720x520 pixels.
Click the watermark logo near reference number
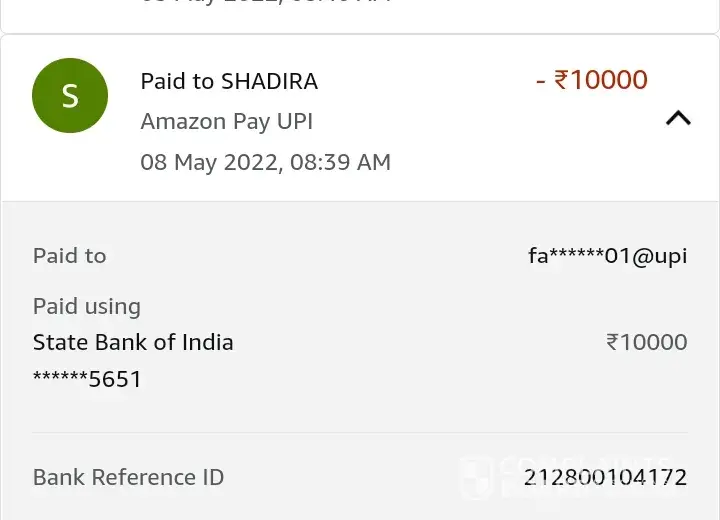(477, 477)
